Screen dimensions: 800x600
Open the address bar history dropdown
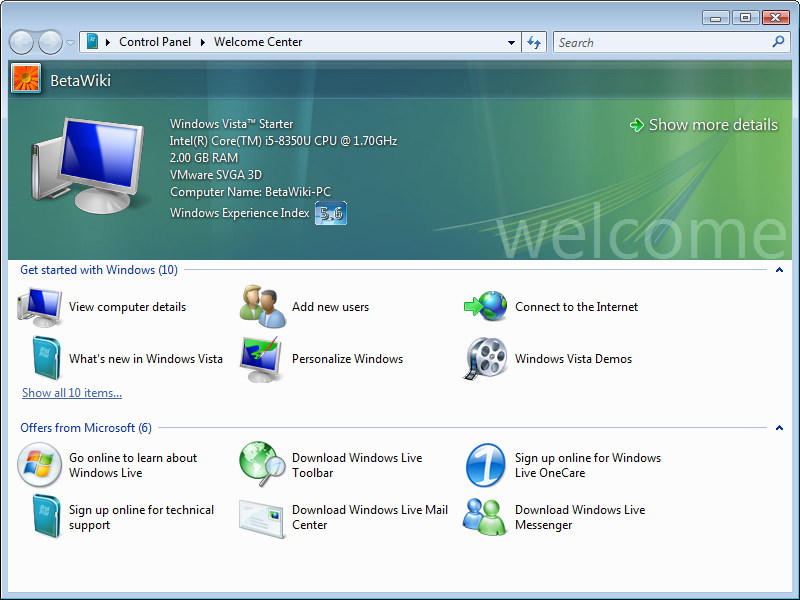tap(511, 43)
